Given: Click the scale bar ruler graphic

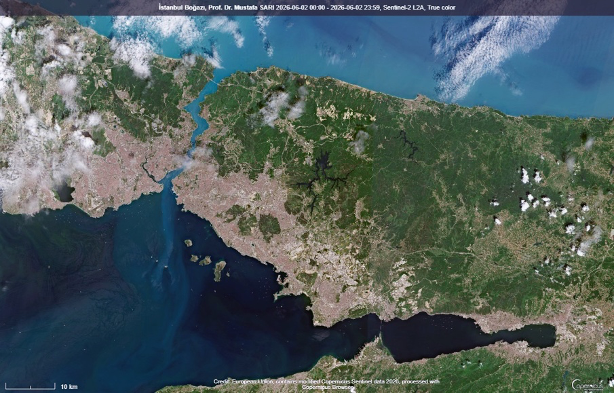Looking at the screenshot, I should point(30,387).
